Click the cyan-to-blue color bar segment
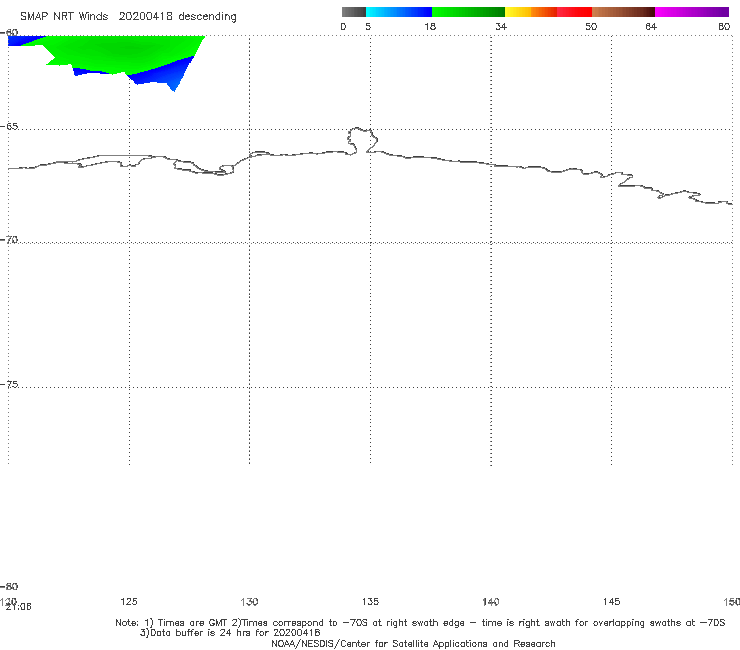Screen dimensions: 740x650 pos(399,12)
